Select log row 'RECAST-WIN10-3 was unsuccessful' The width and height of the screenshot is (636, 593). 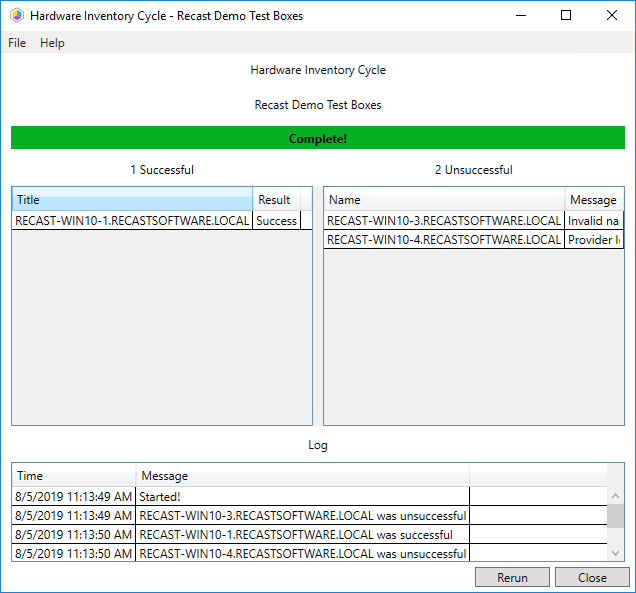click(x=303, y=516)
